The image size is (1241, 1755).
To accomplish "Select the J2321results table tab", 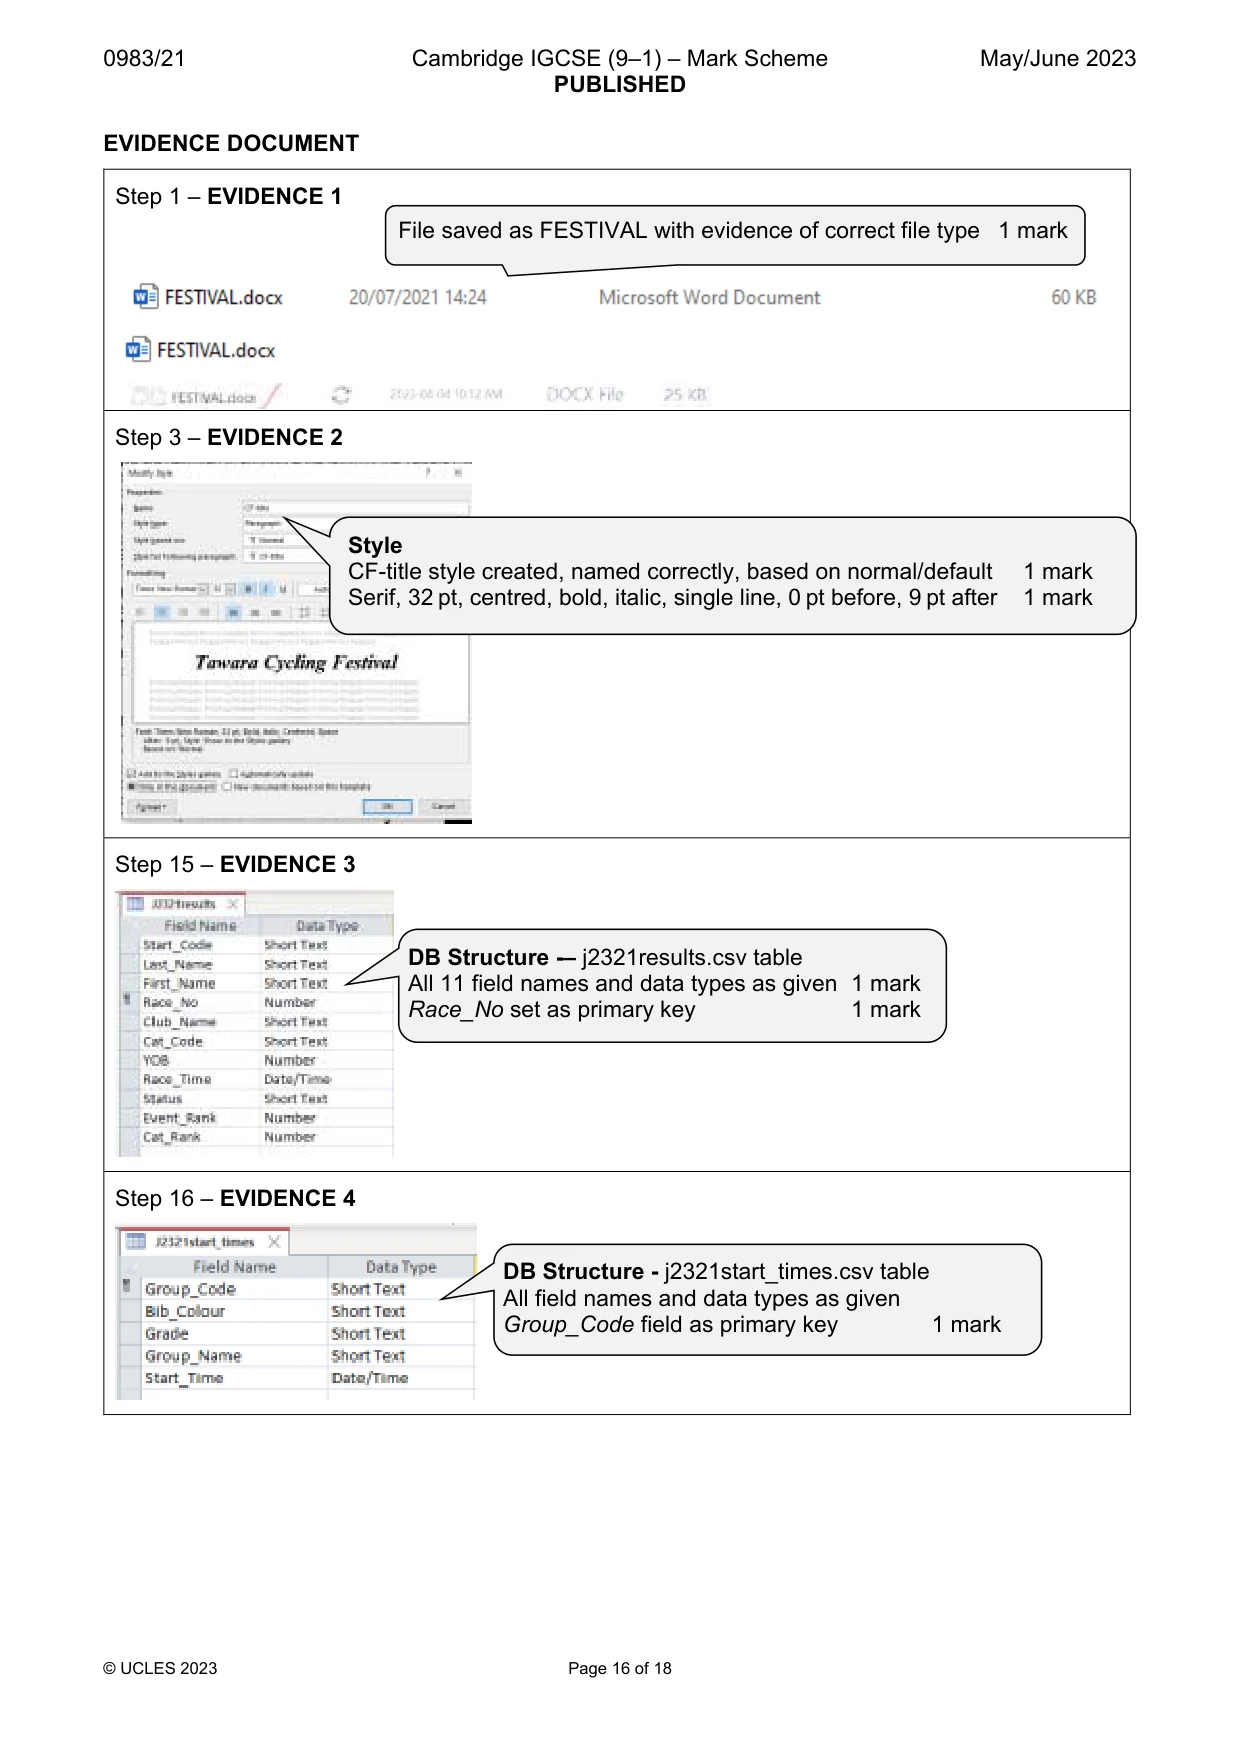I will 183,904.
